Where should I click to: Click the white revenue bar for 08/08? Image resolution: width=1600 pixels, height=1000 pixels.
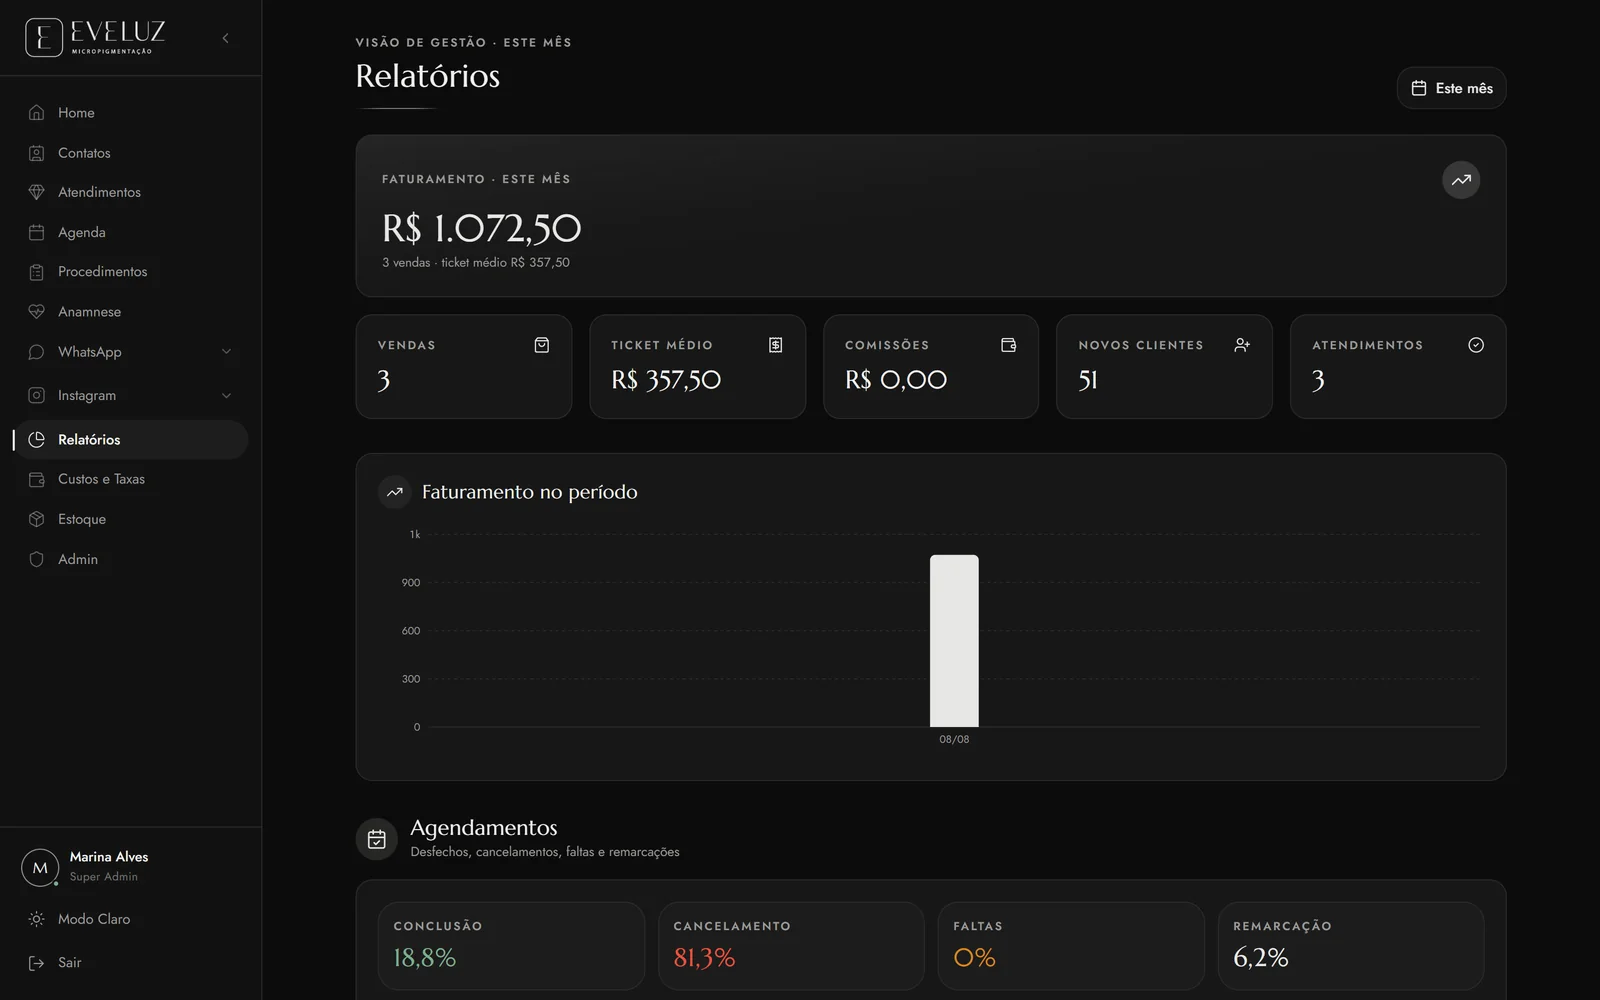coord(954,641)
